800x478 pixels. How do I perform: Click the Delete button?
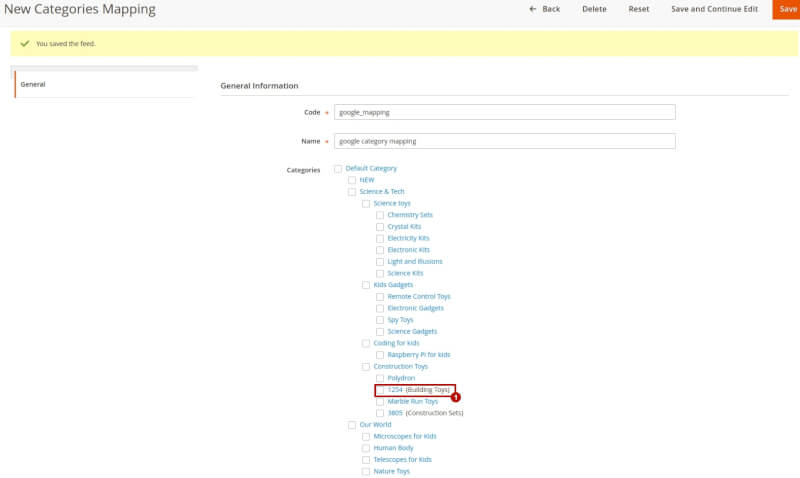(x=594, y=9)
